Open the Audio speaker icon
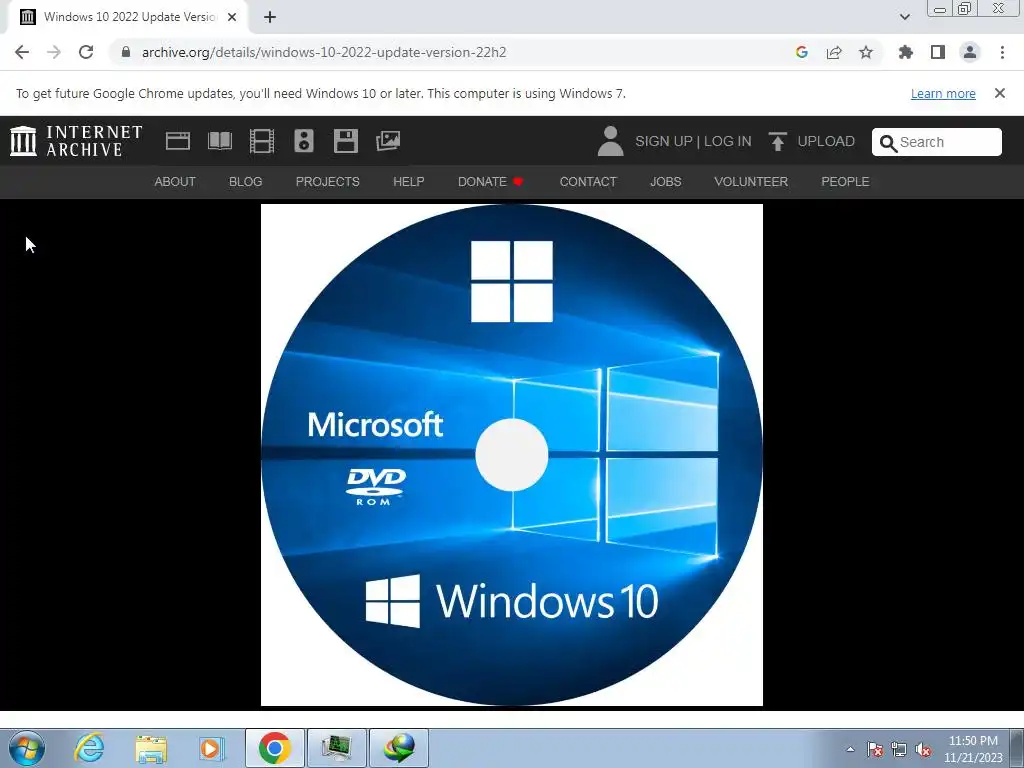 (x=304, y=141)
